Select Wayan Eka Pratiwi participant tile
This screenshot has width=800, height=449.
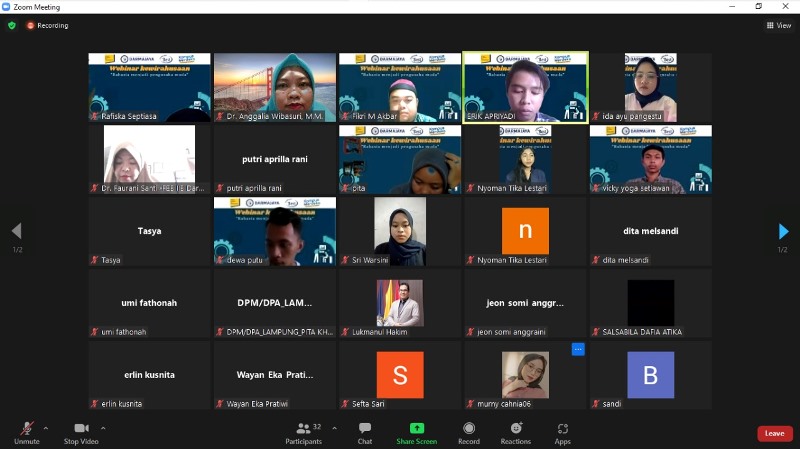point(275,375)
